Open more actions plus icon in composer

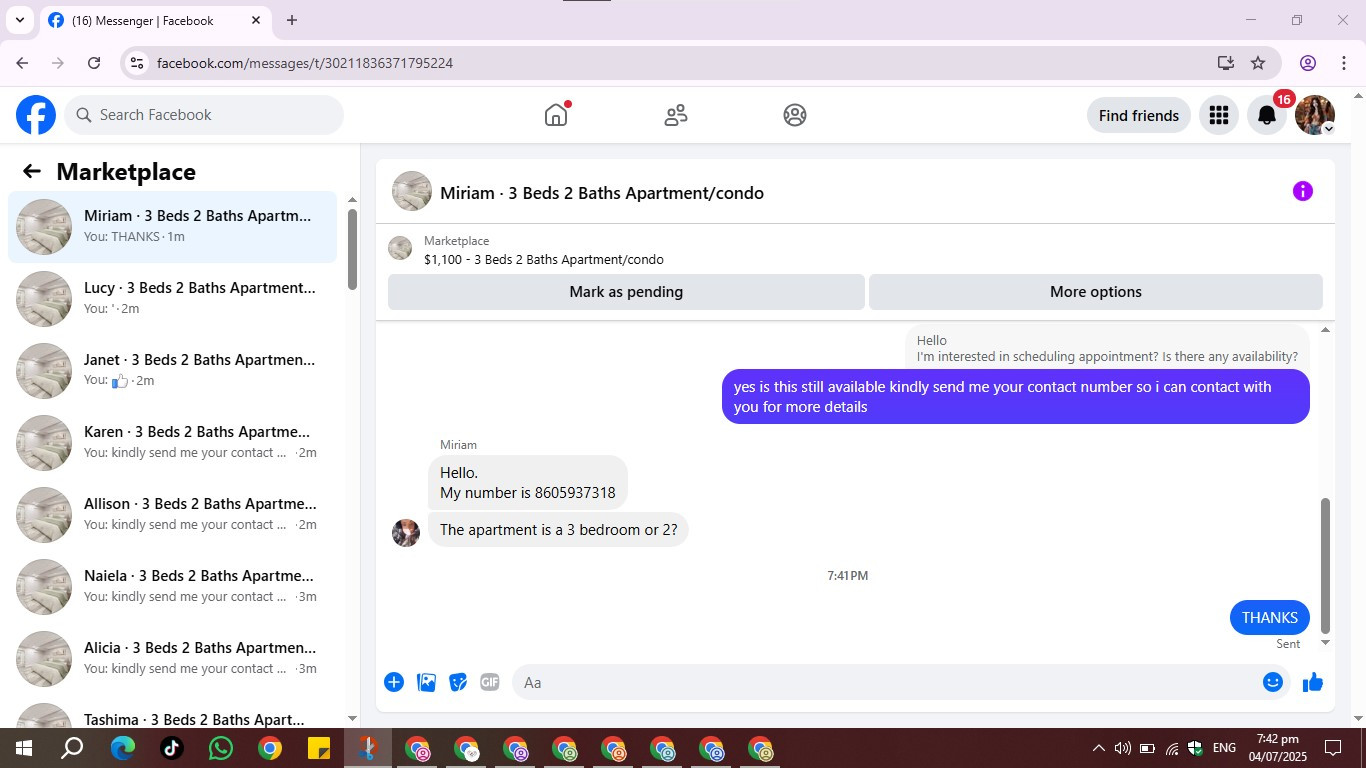(x=394, y=682)
